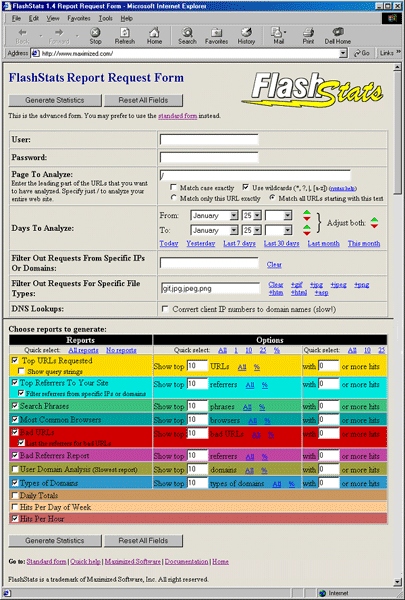Screen dimensions: 405x600
Task: Click into the User input field
Action: [x=209, y=139]
